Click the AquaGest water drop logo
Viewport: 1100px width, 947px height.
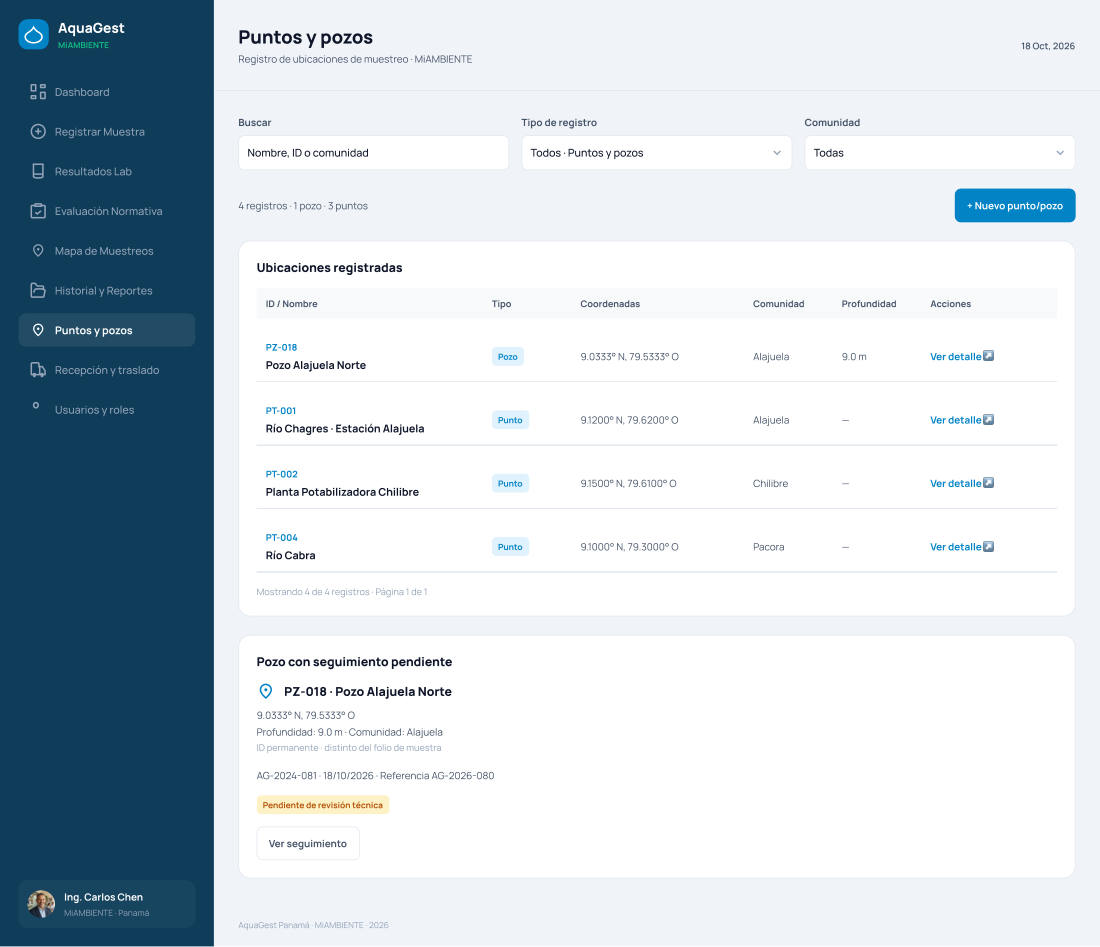coord(33,34)
